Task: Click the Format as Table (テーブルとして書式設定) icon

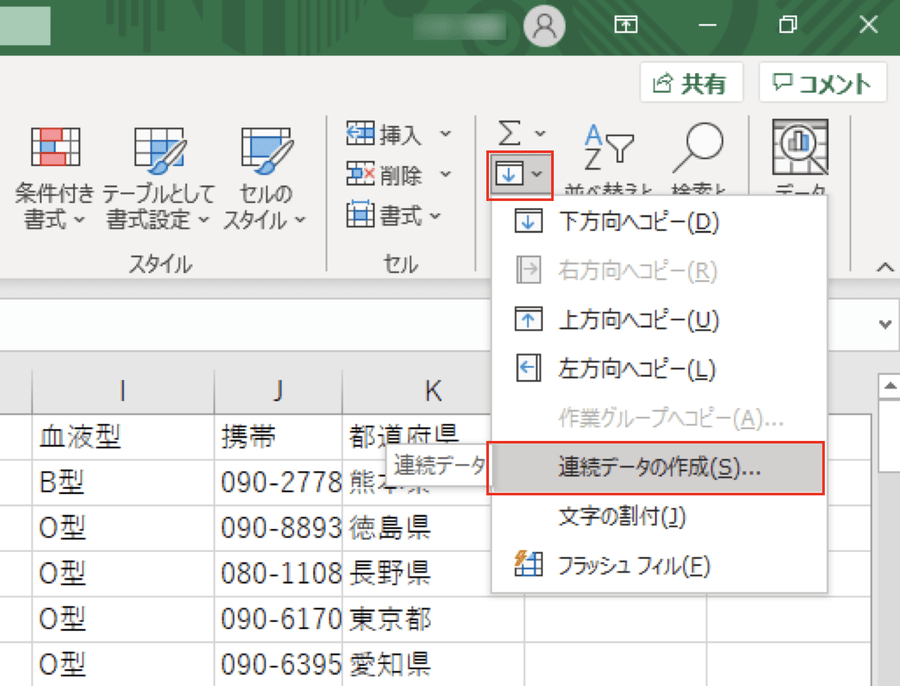Action: point(160,149)
